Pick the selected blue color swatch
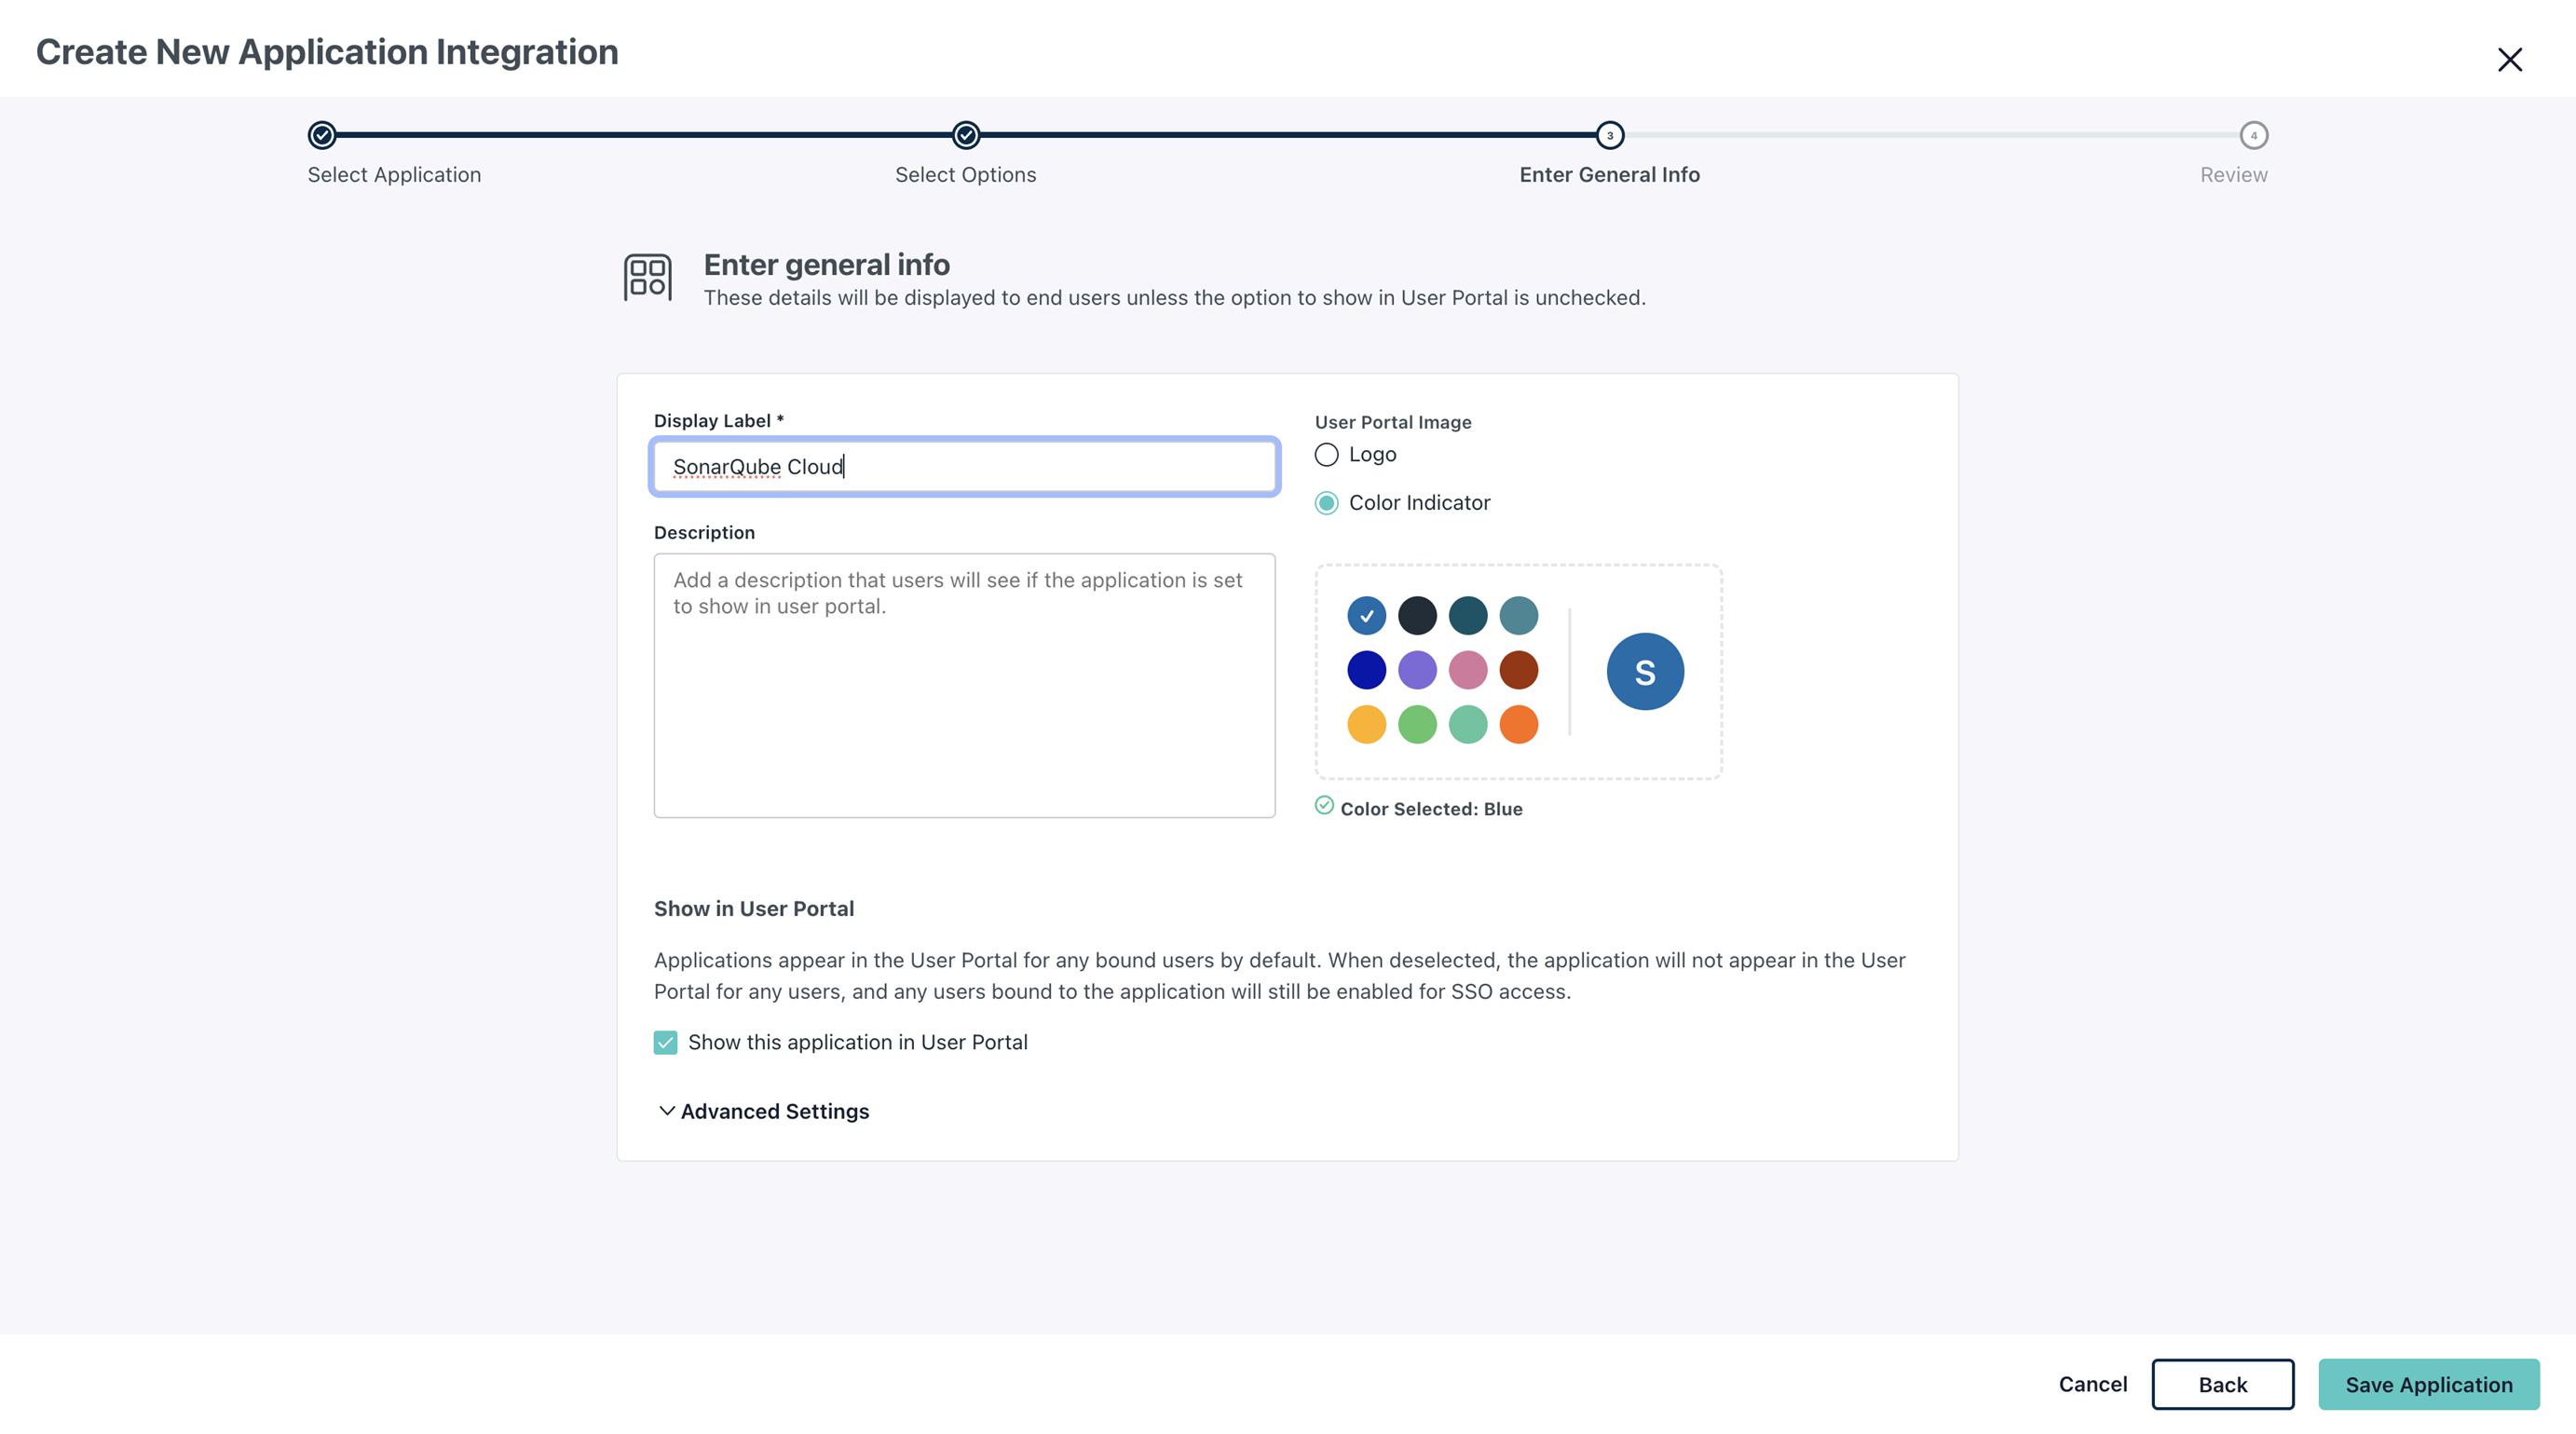This screenshot has height=1434, width=2576. pos(1366,616)
